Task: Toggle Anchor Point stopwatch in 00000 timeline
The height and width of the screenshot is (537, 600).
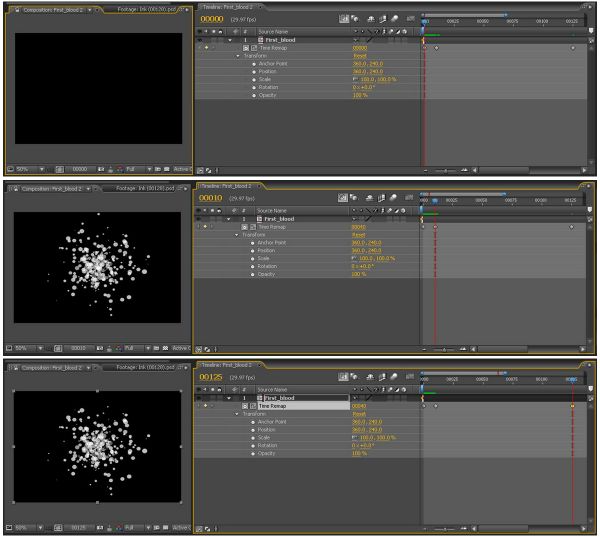Action: pyautogui.click(x=254, y=64)
